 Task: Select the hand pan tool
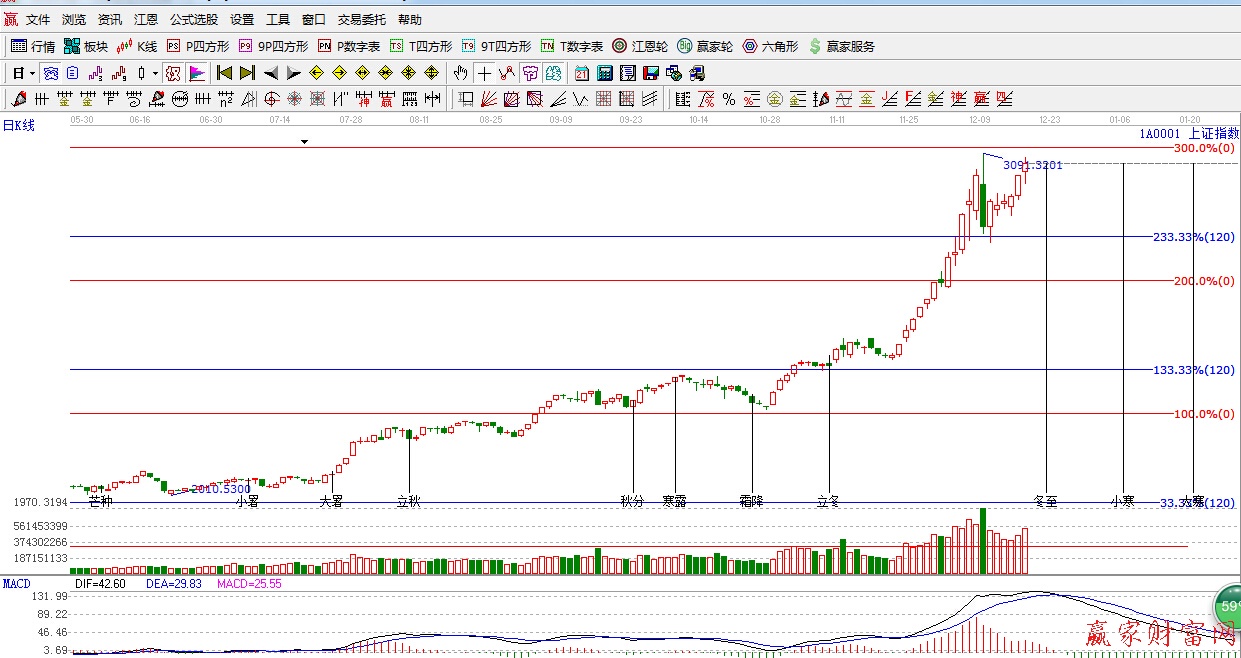coord(461,73)
